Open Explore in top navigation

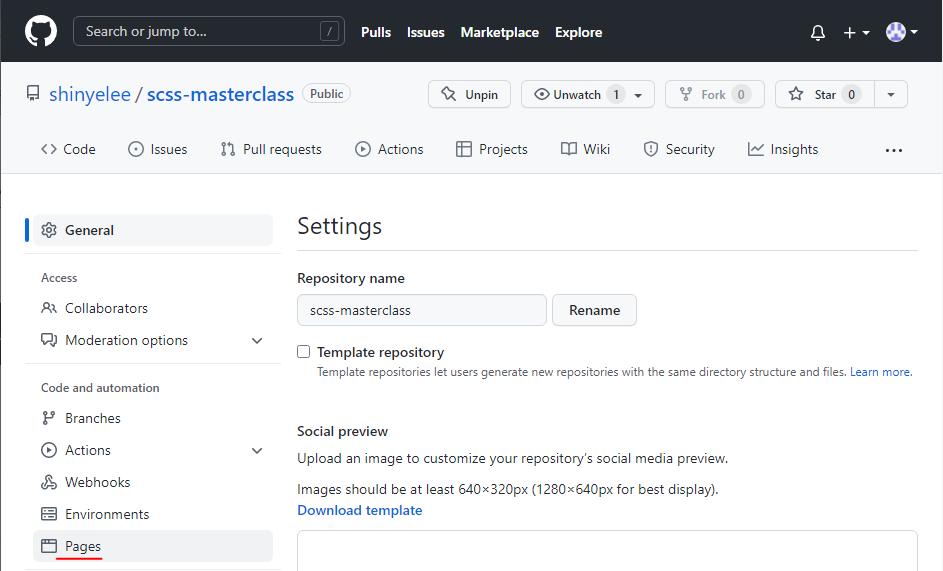point(578,32)
